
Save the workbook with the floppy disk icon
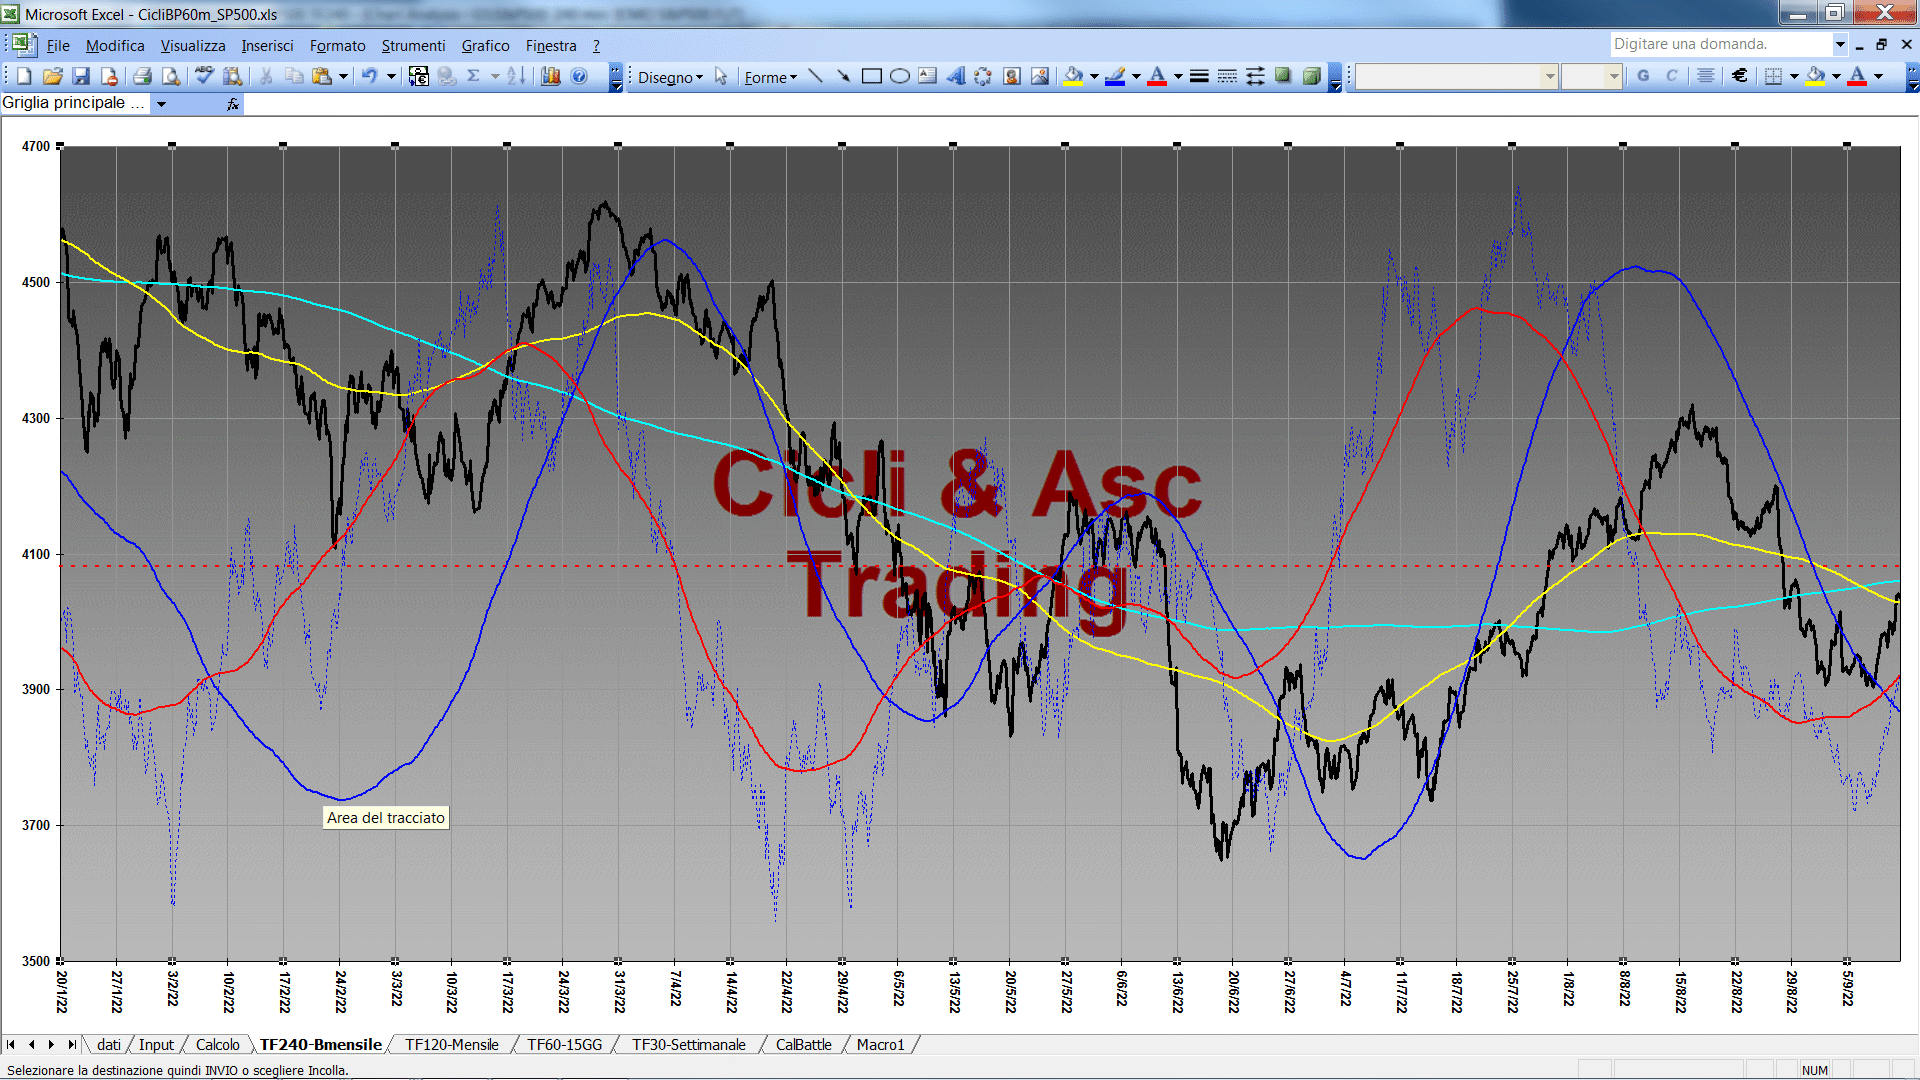pos(81,76)
